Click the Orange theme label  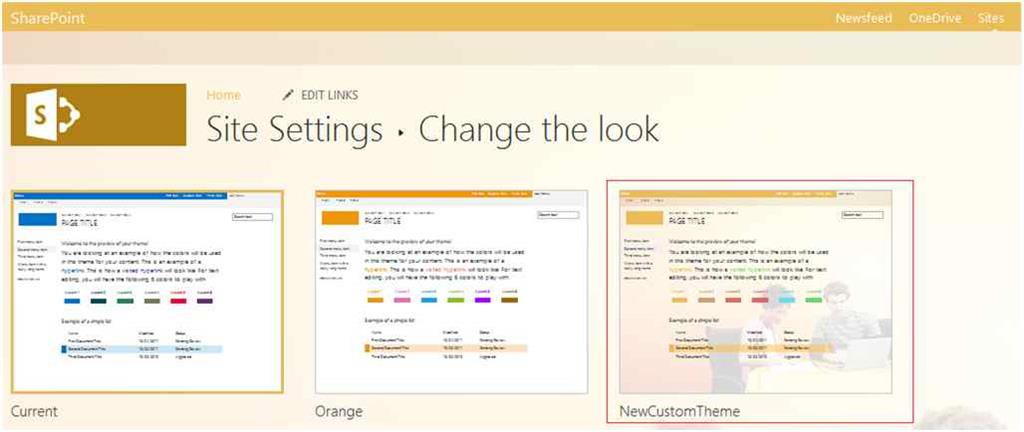(338, 412)
